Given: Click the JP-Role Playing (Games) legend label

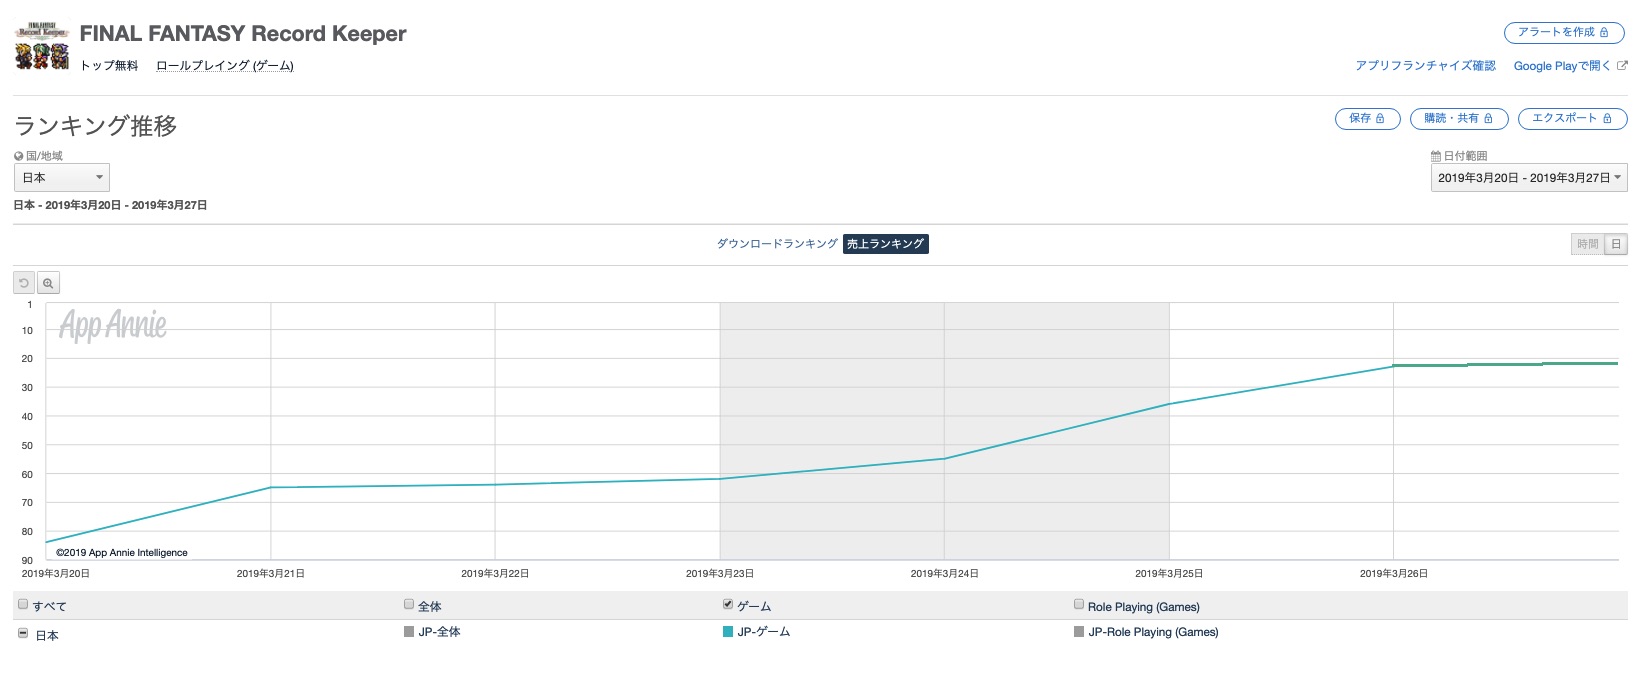Looking at the screenshot, I should 1154,632.
